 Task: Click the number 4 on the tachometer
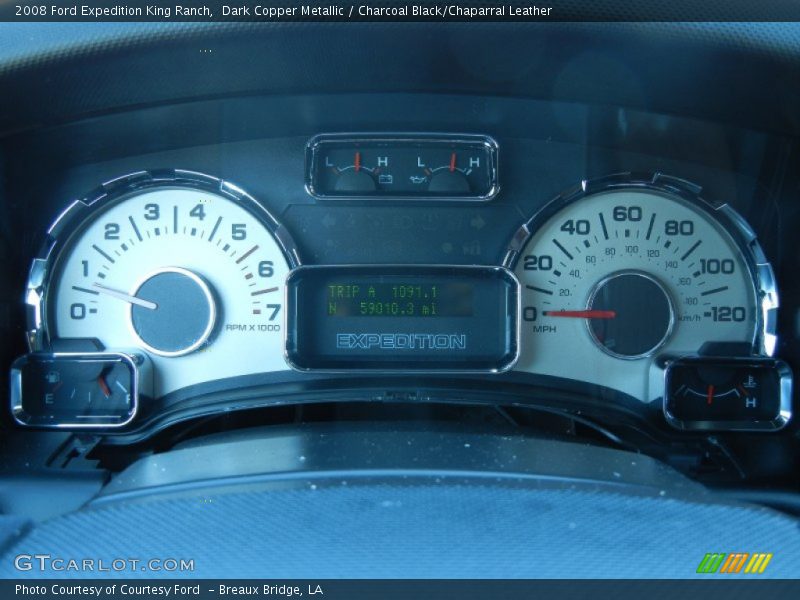pos(197,212)
